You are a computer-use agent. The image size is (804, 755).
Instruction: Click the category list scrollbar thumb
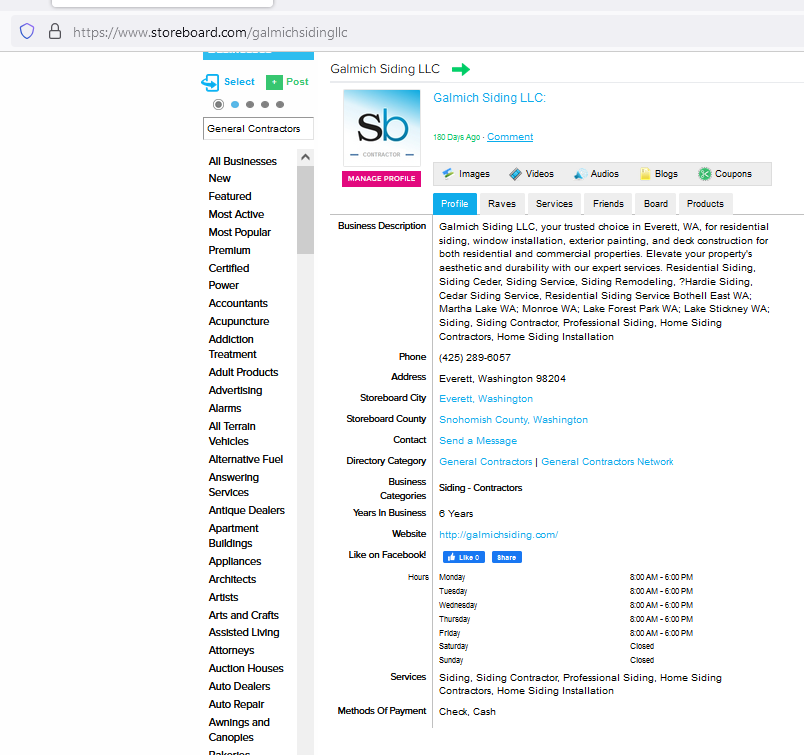coord(305,209)
